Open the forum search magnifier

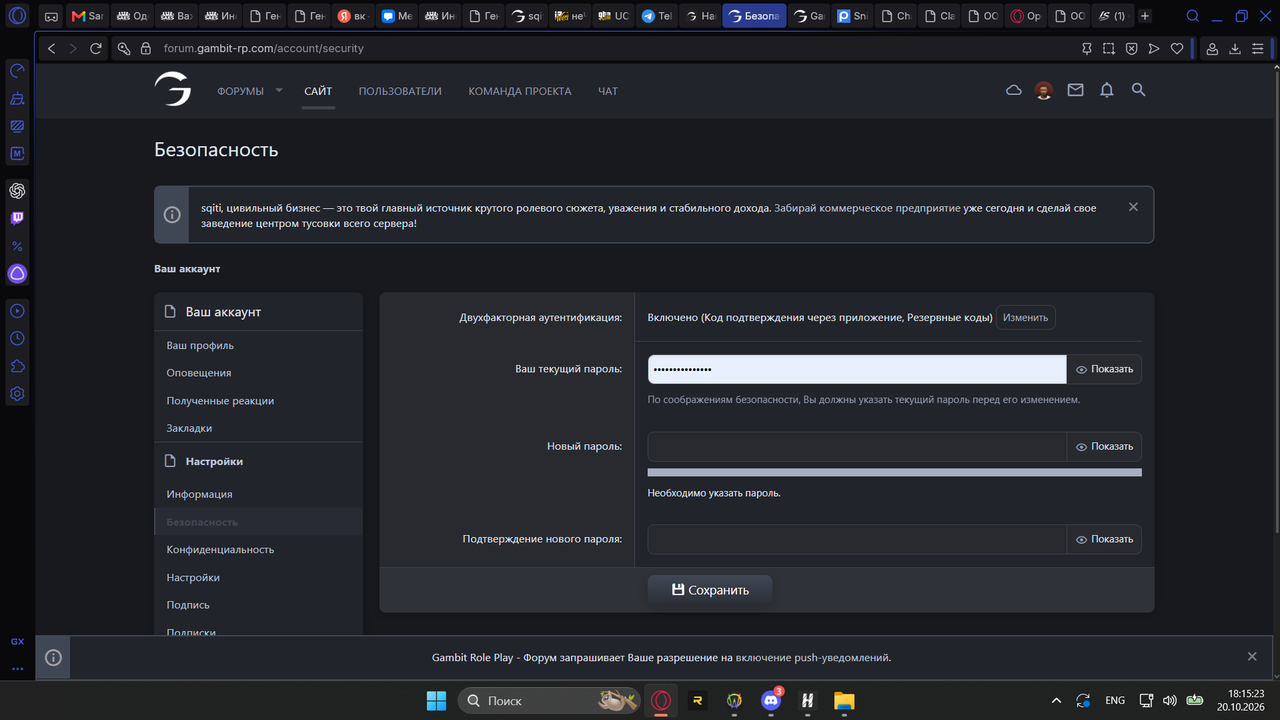coord(1138,90)
